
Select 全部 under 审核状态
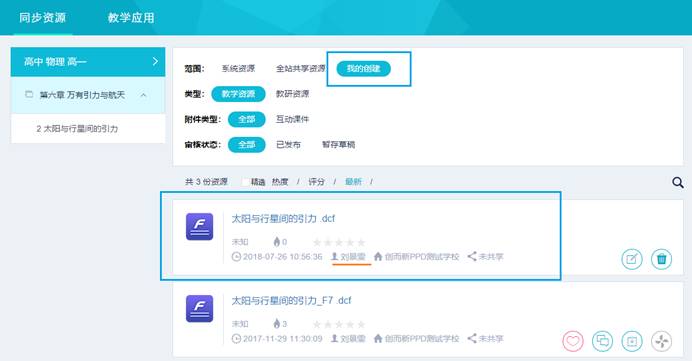point(247,145)
